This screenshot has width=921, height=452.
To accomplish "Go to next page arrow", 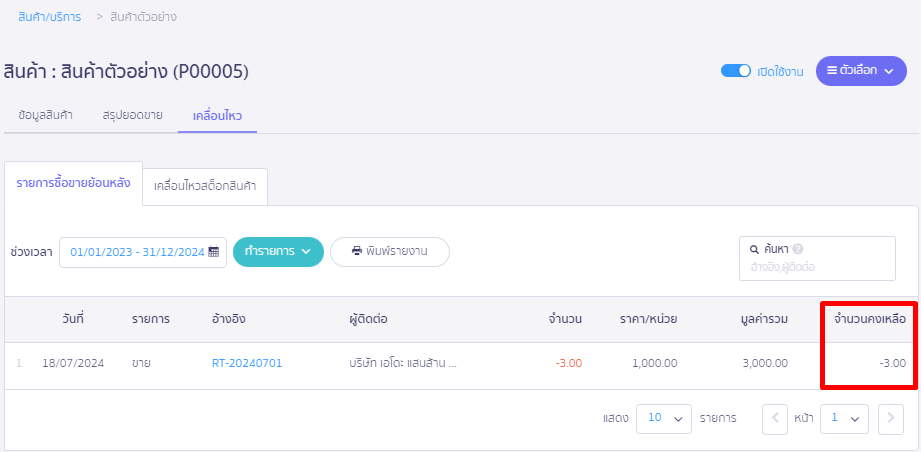I will tap(890, 419).
